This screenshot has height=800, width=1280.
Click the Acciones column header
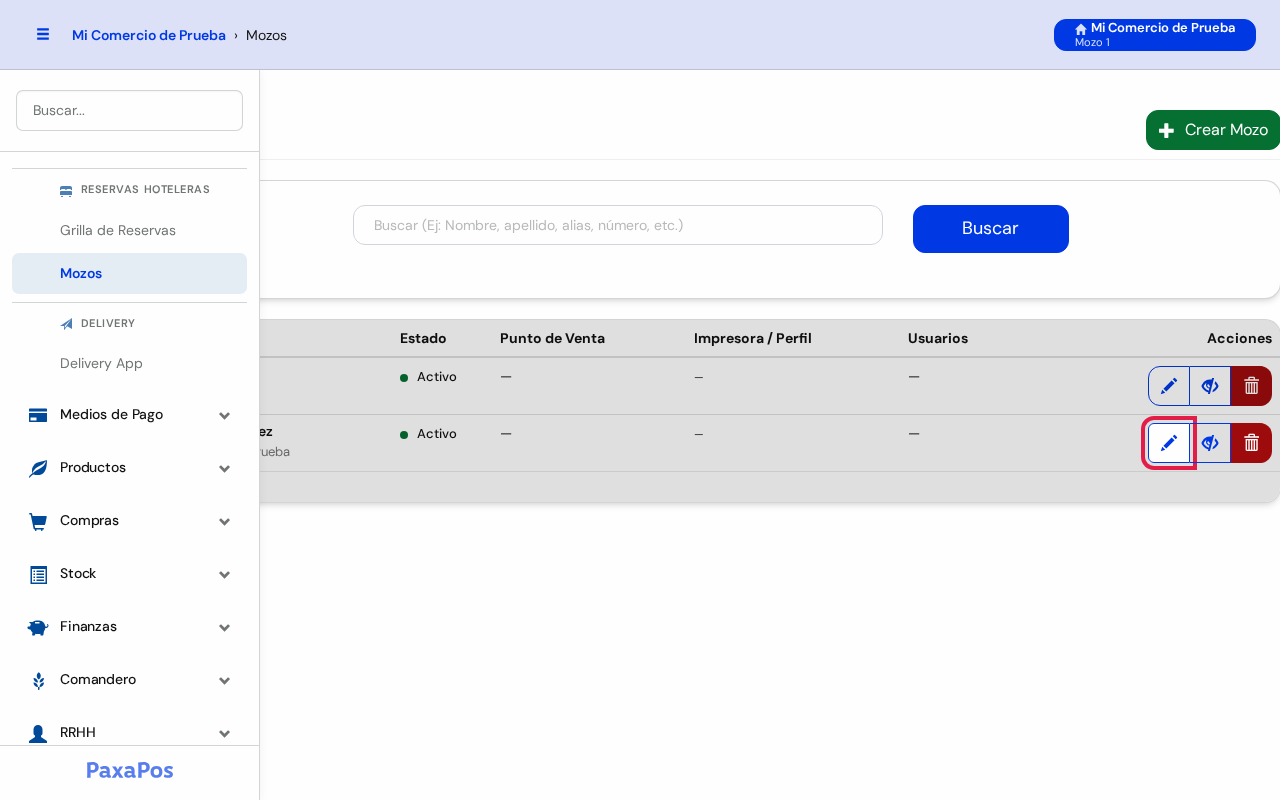(1239, 338)
